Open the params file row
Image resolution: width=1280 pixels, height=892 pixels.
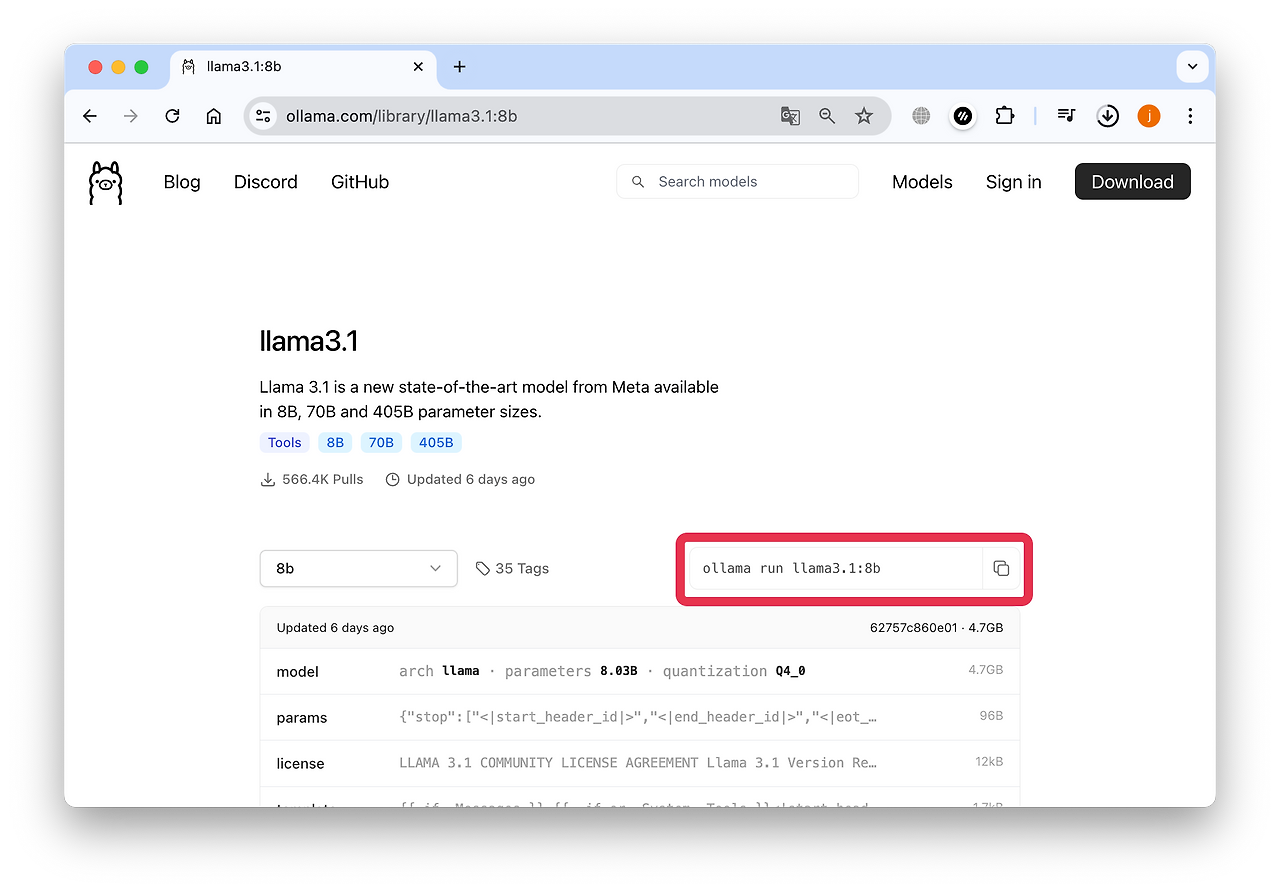(x=640, y=717)
